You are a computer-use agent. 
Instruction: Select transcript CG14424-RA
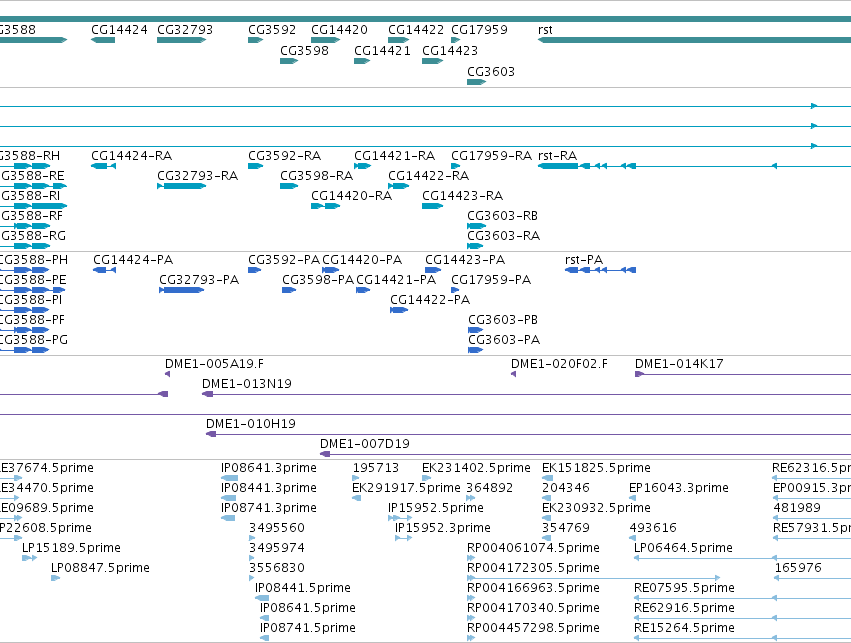(131, 156)
